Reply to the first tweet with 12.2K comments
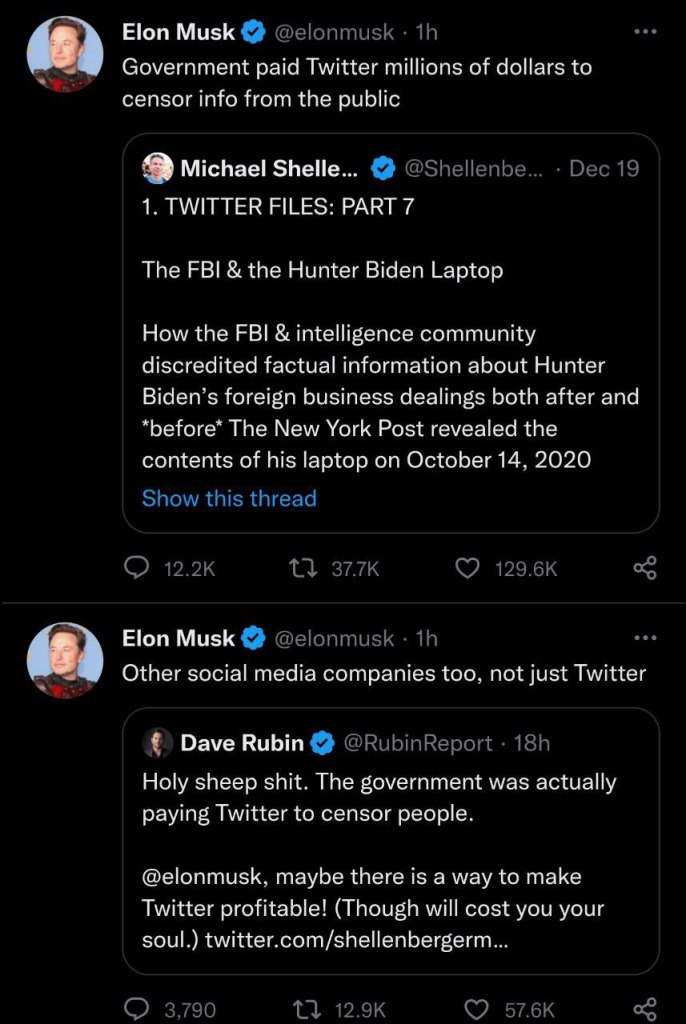 click(136, 568)
